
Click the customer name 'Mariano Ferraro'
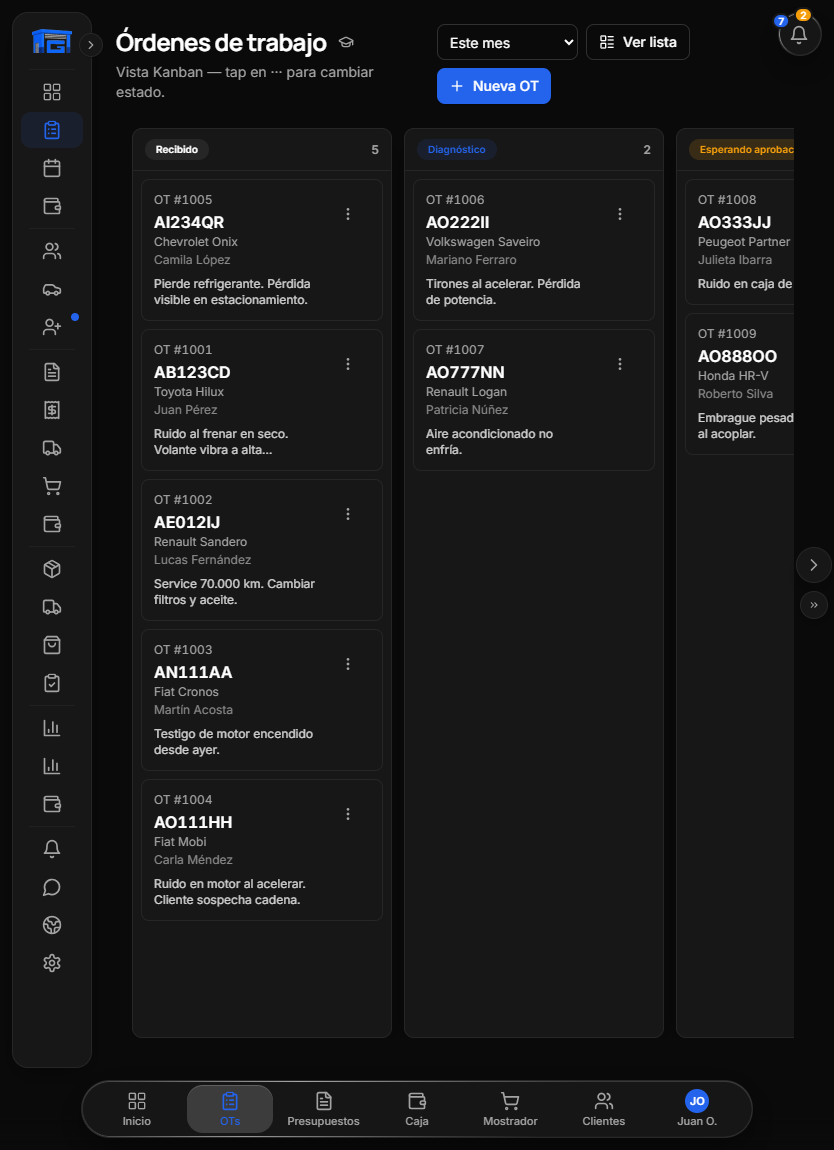472,260
